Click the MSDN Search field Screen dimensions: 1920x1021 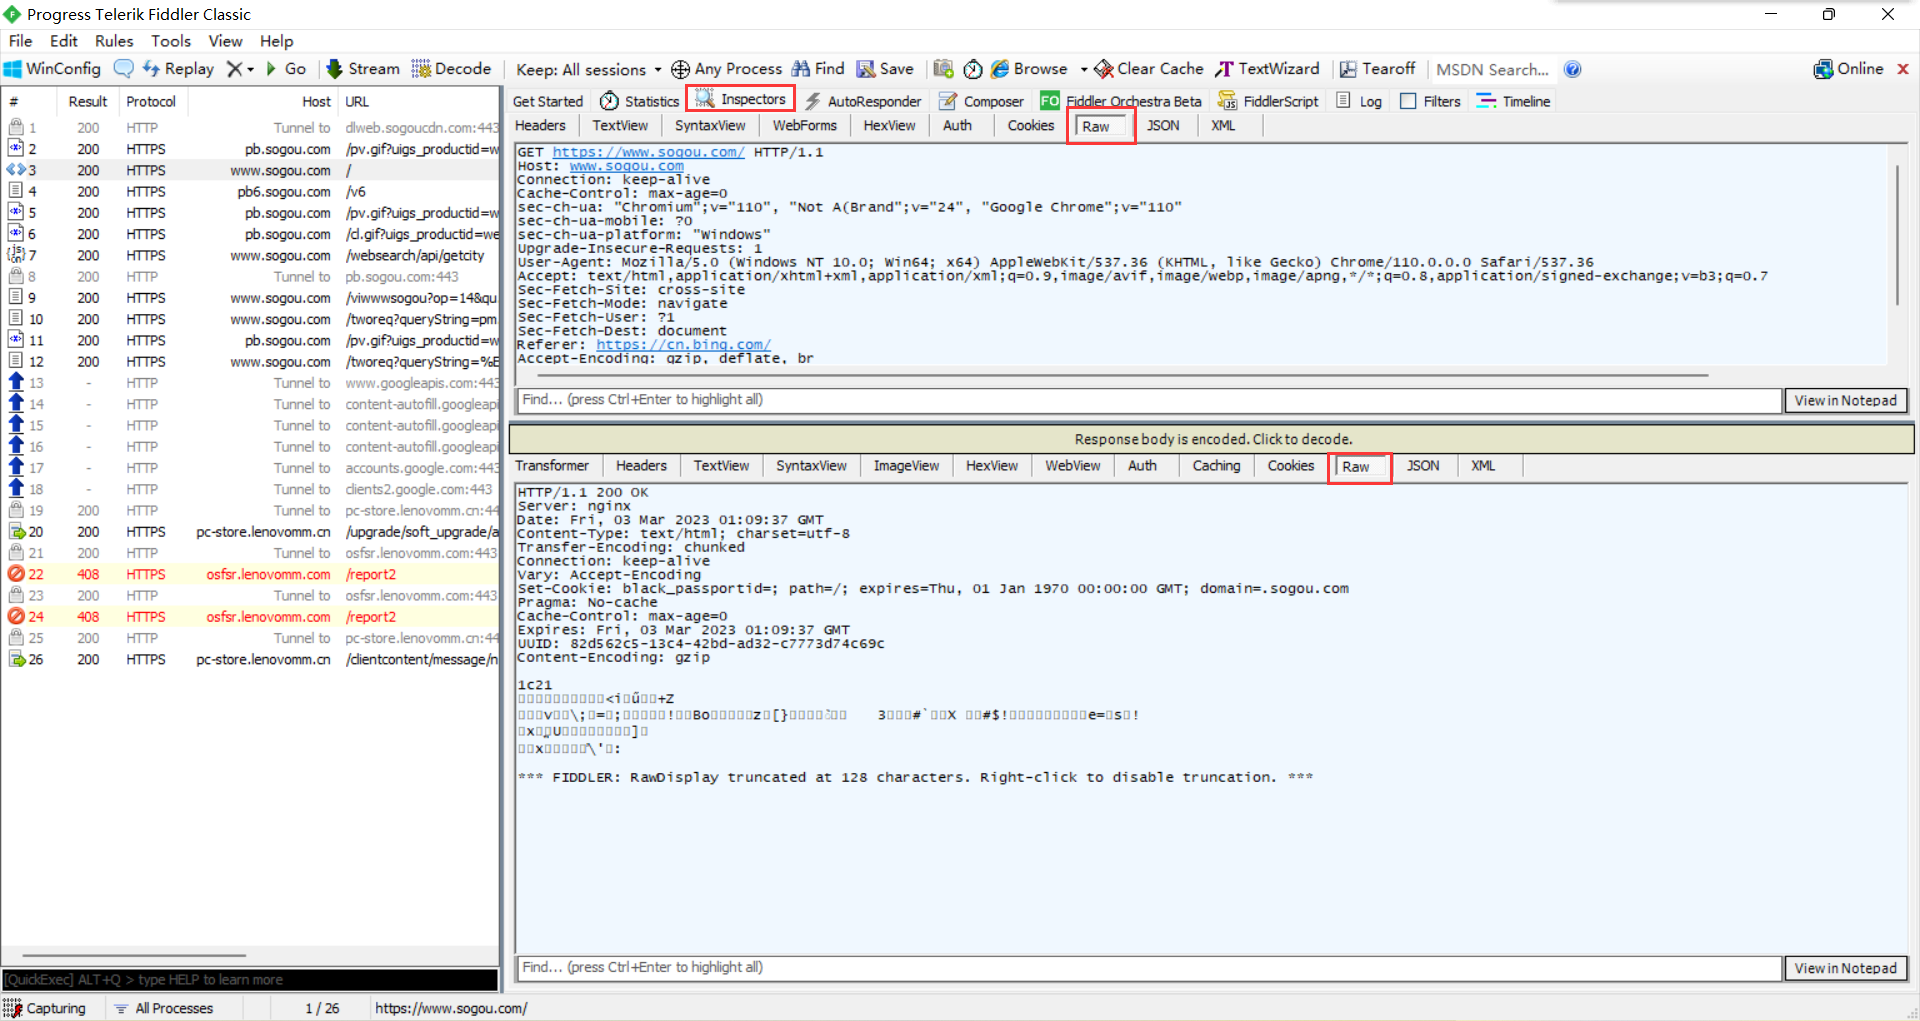point(1493,69)
